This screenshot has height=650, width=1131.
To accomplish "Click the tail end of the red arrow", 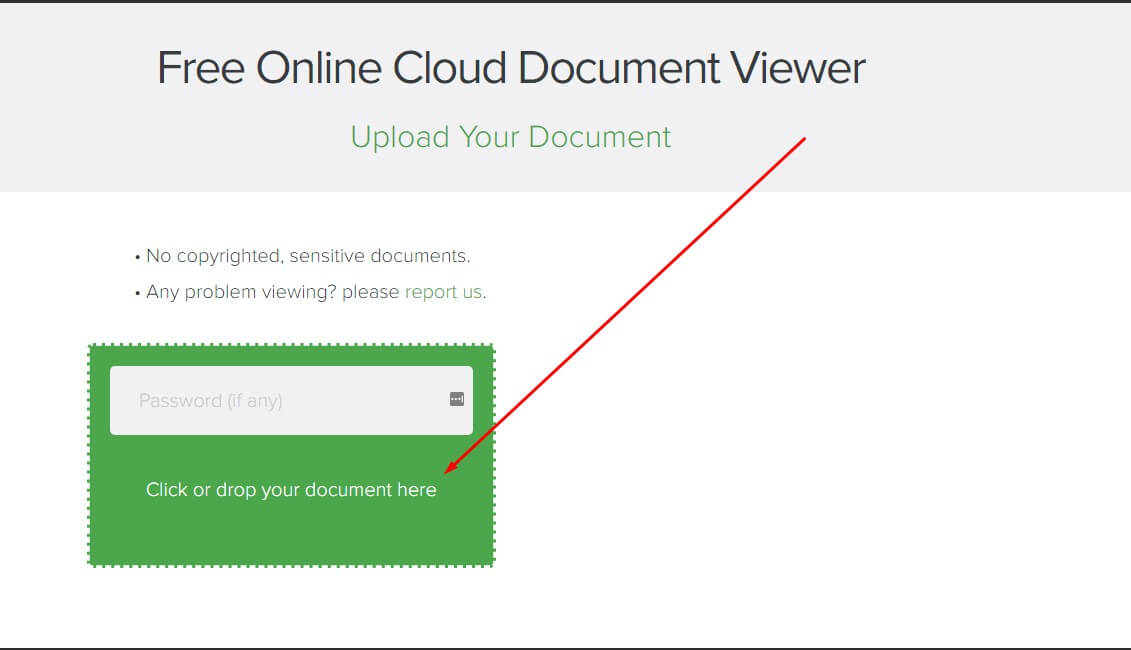I will tap(803, 139).
